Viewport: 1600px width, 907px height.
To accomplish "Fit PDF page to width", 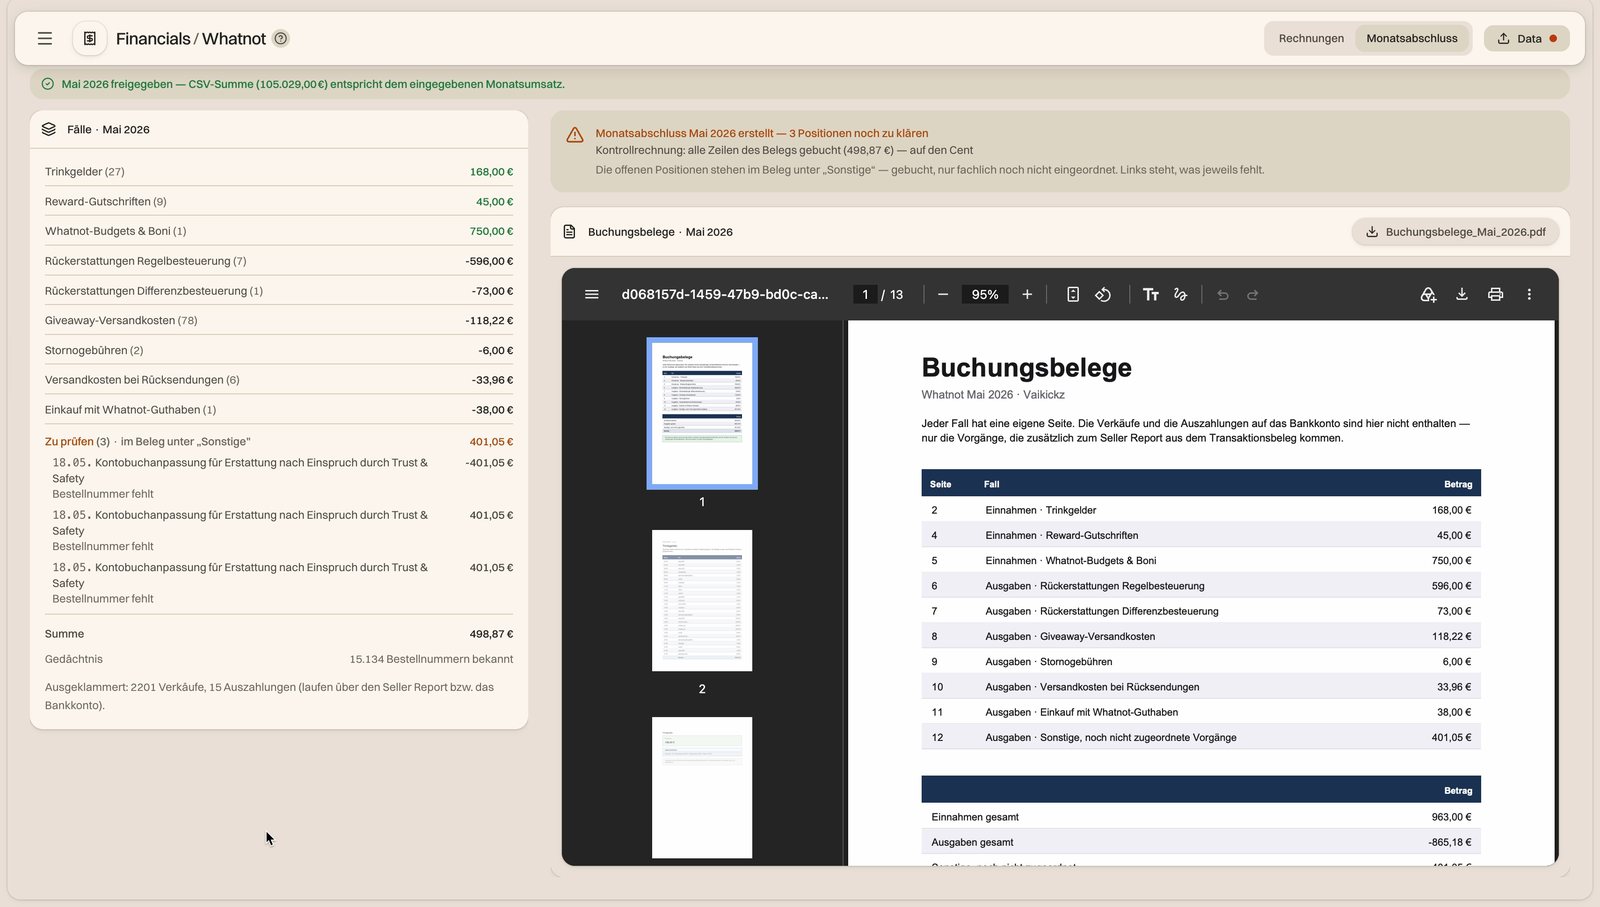I will pos(1073,294).
